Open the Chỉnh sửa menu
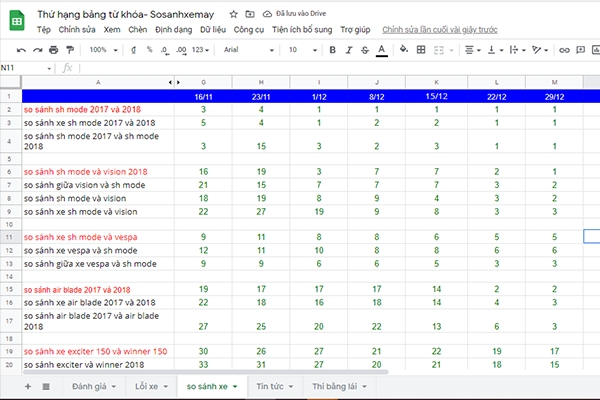 77,30
